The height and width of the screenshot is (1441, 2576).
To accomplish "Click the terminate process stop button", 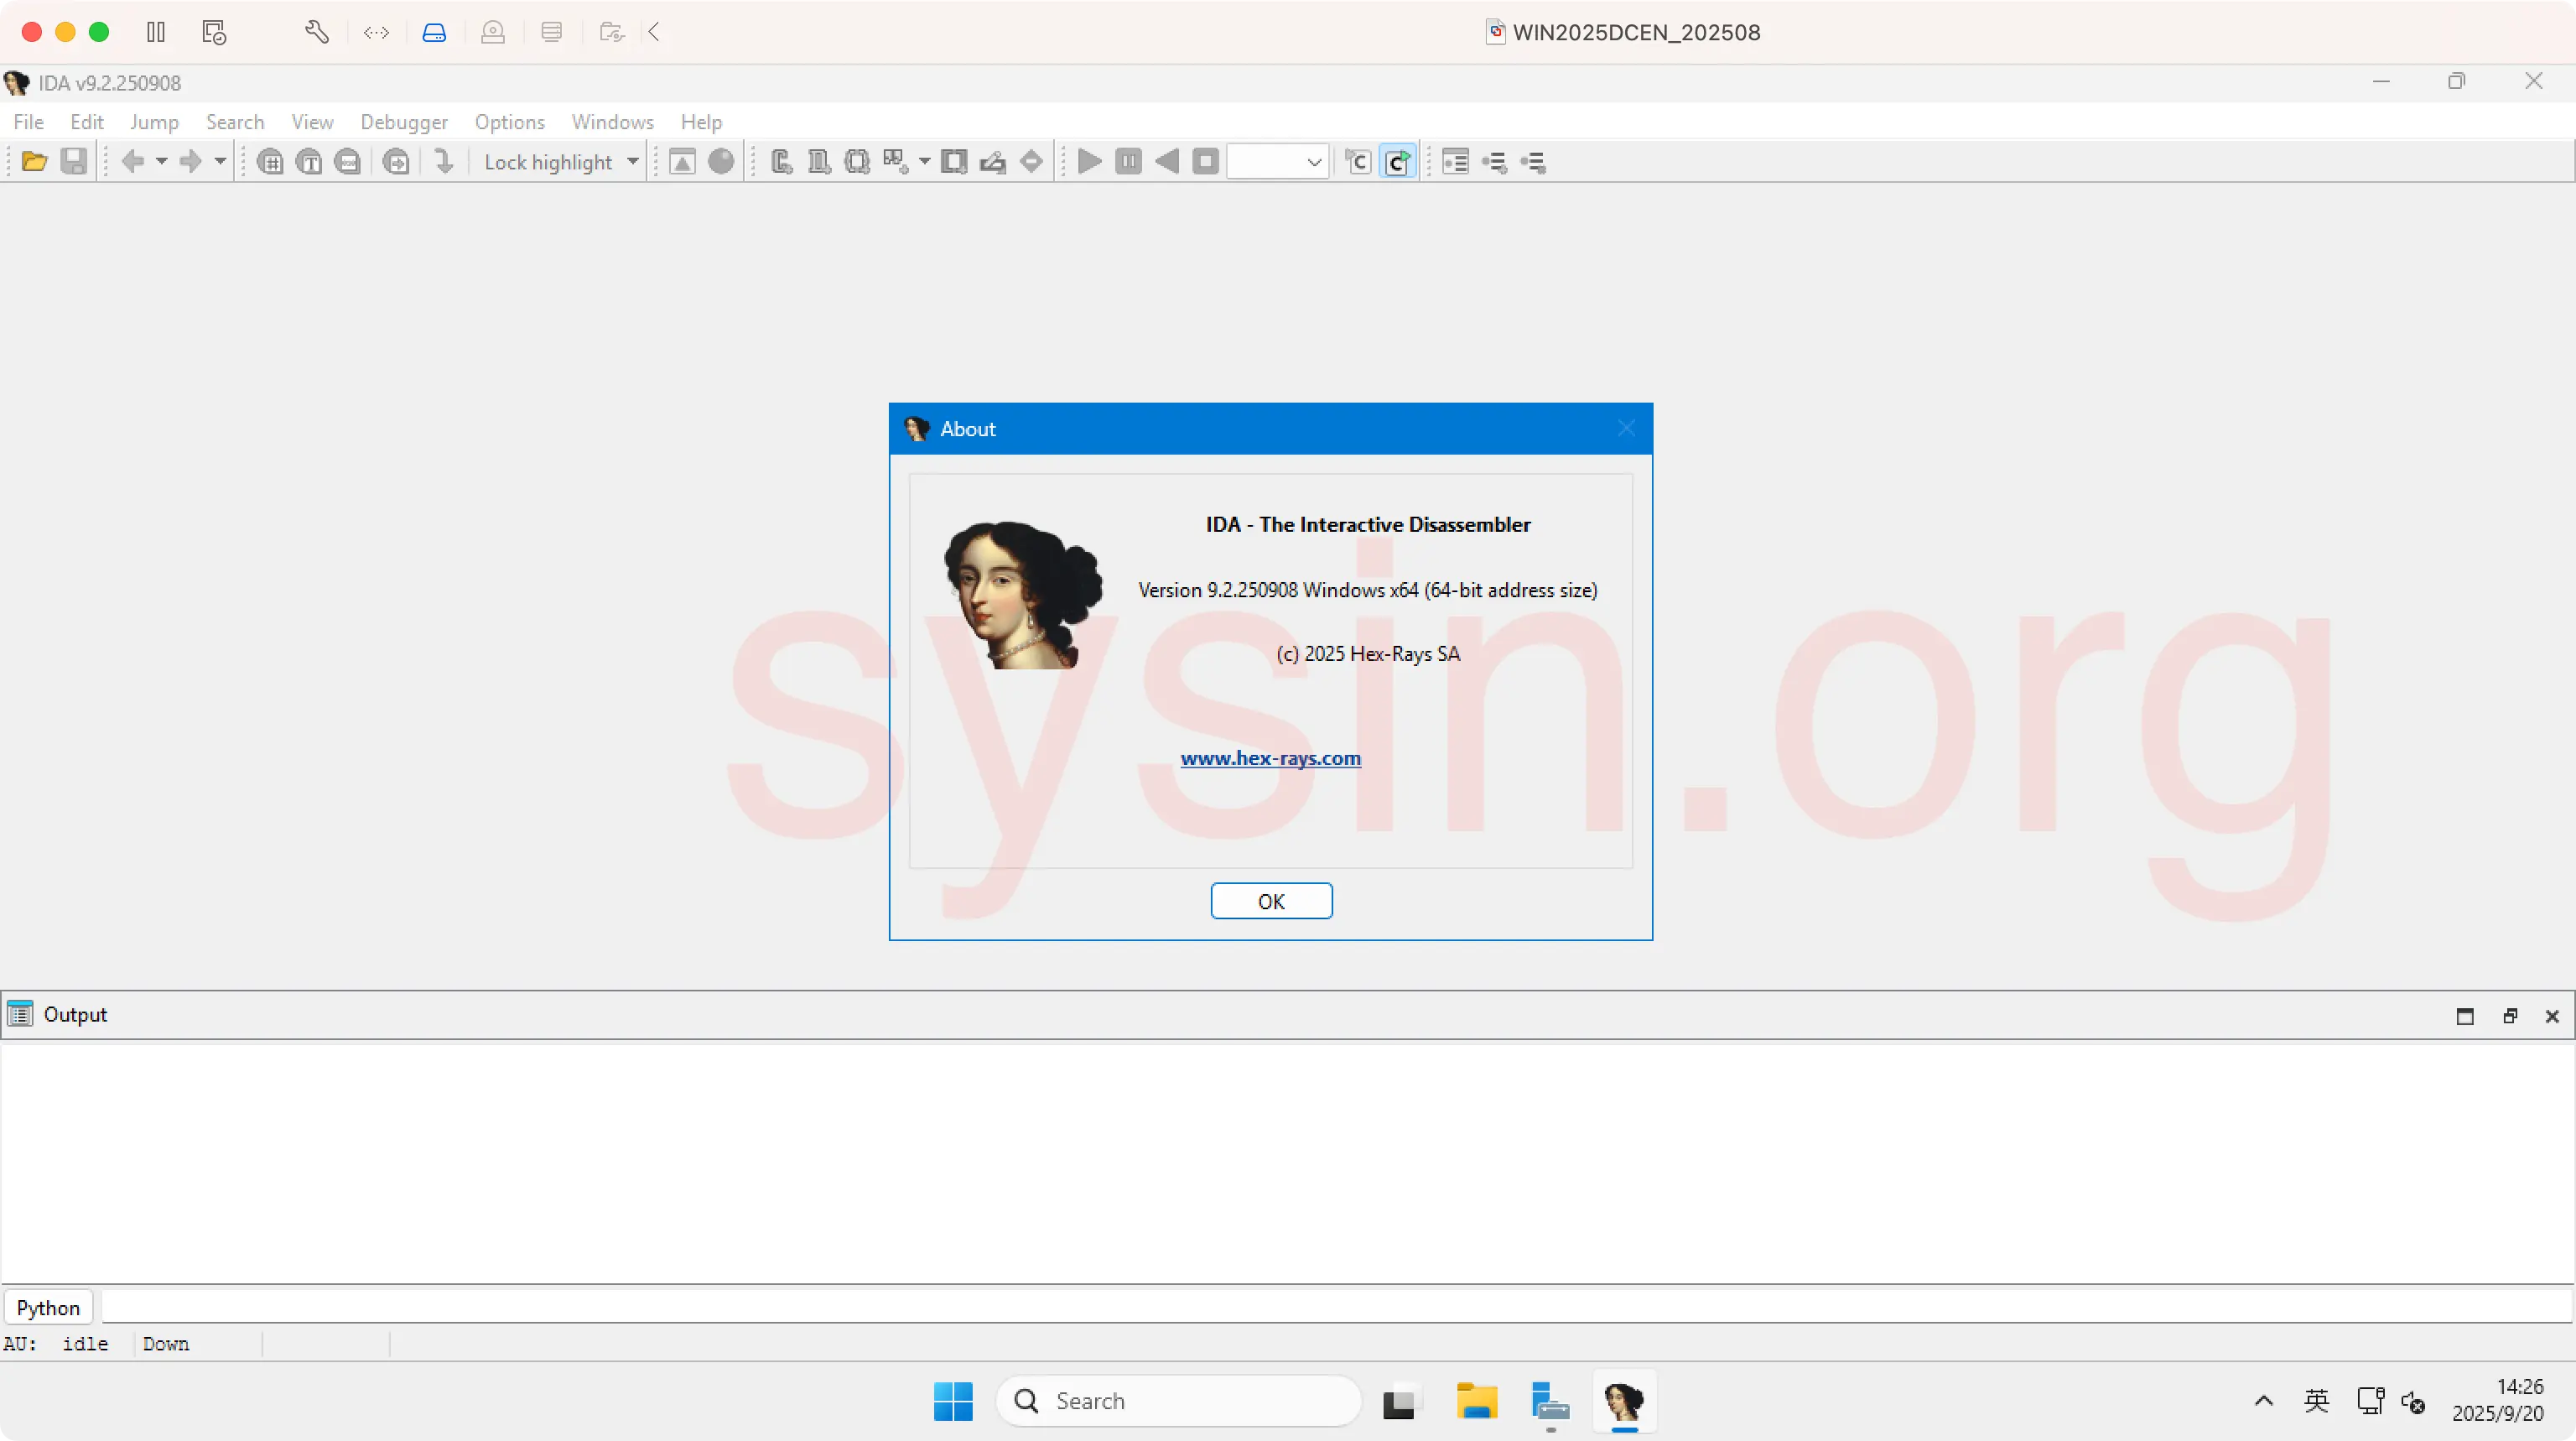I will pos(1206,162).
